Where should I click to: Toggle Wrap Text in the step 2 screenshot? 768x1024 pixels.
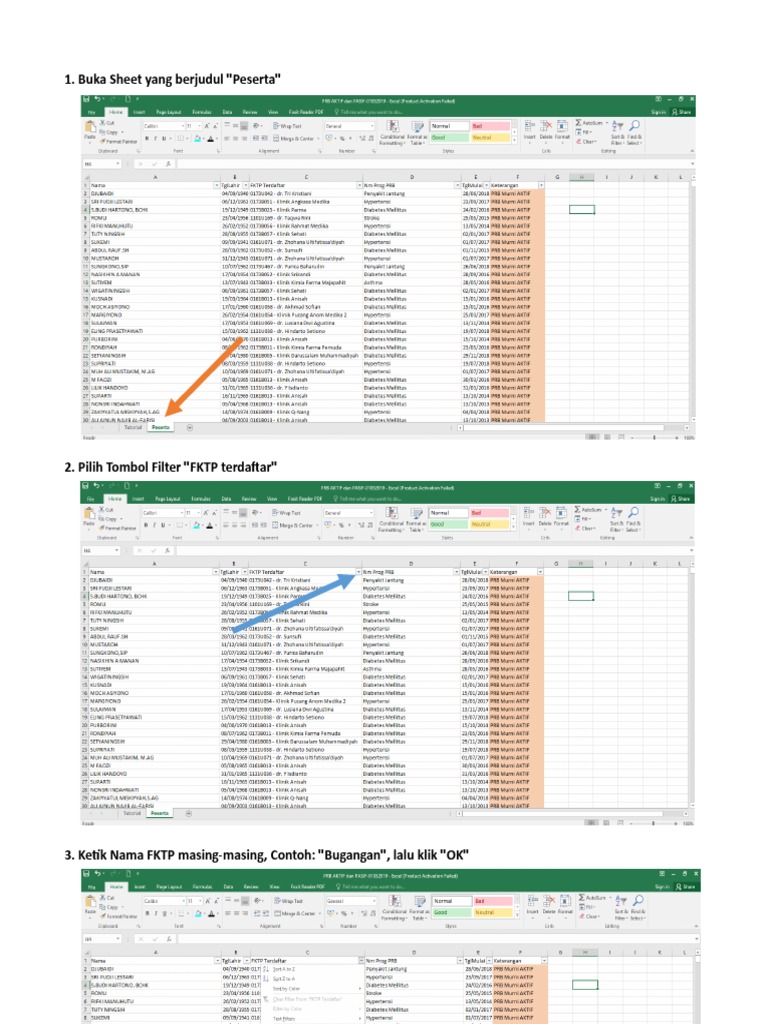[286, 512]
